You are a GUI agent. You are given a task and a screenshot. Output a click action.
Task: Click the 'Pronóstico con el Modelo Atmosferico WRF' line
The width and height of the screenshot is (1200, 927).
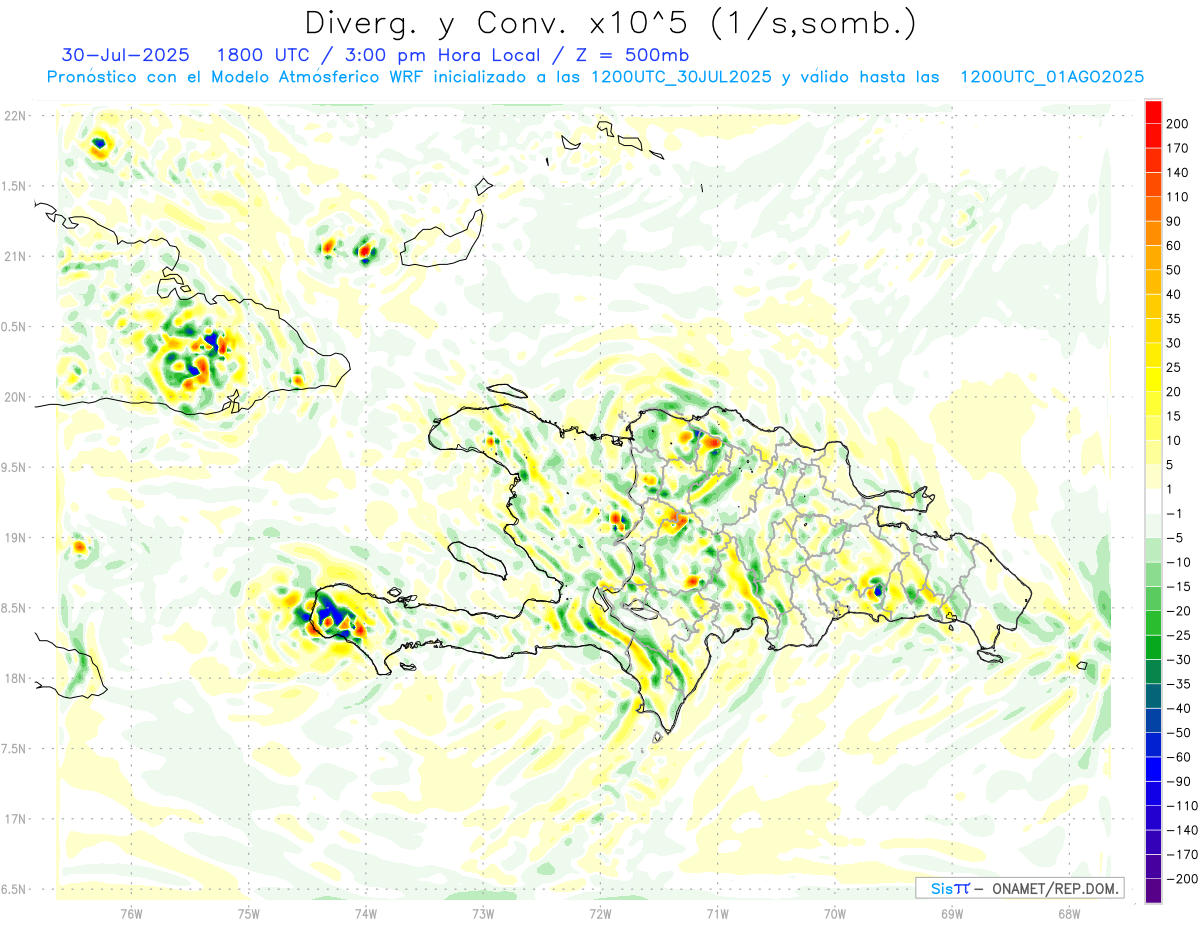(236, 77)
